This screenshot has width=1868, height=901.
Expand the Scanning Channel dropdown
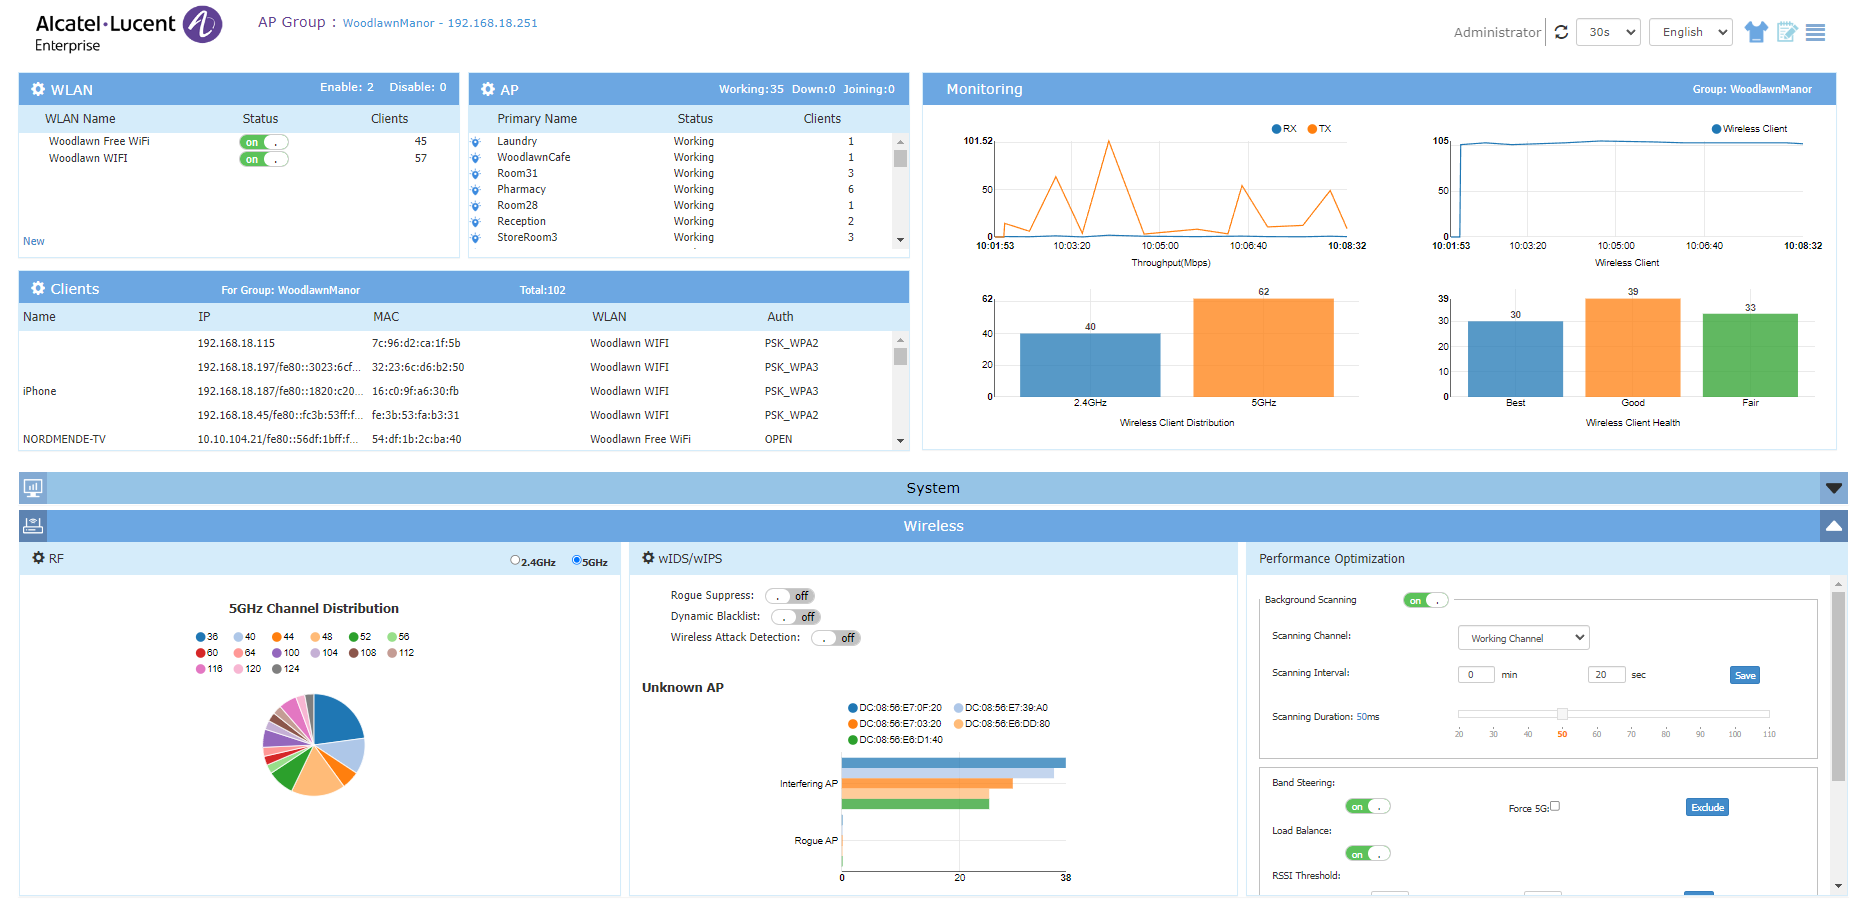pyautogui.click(x=1523, y=638)
